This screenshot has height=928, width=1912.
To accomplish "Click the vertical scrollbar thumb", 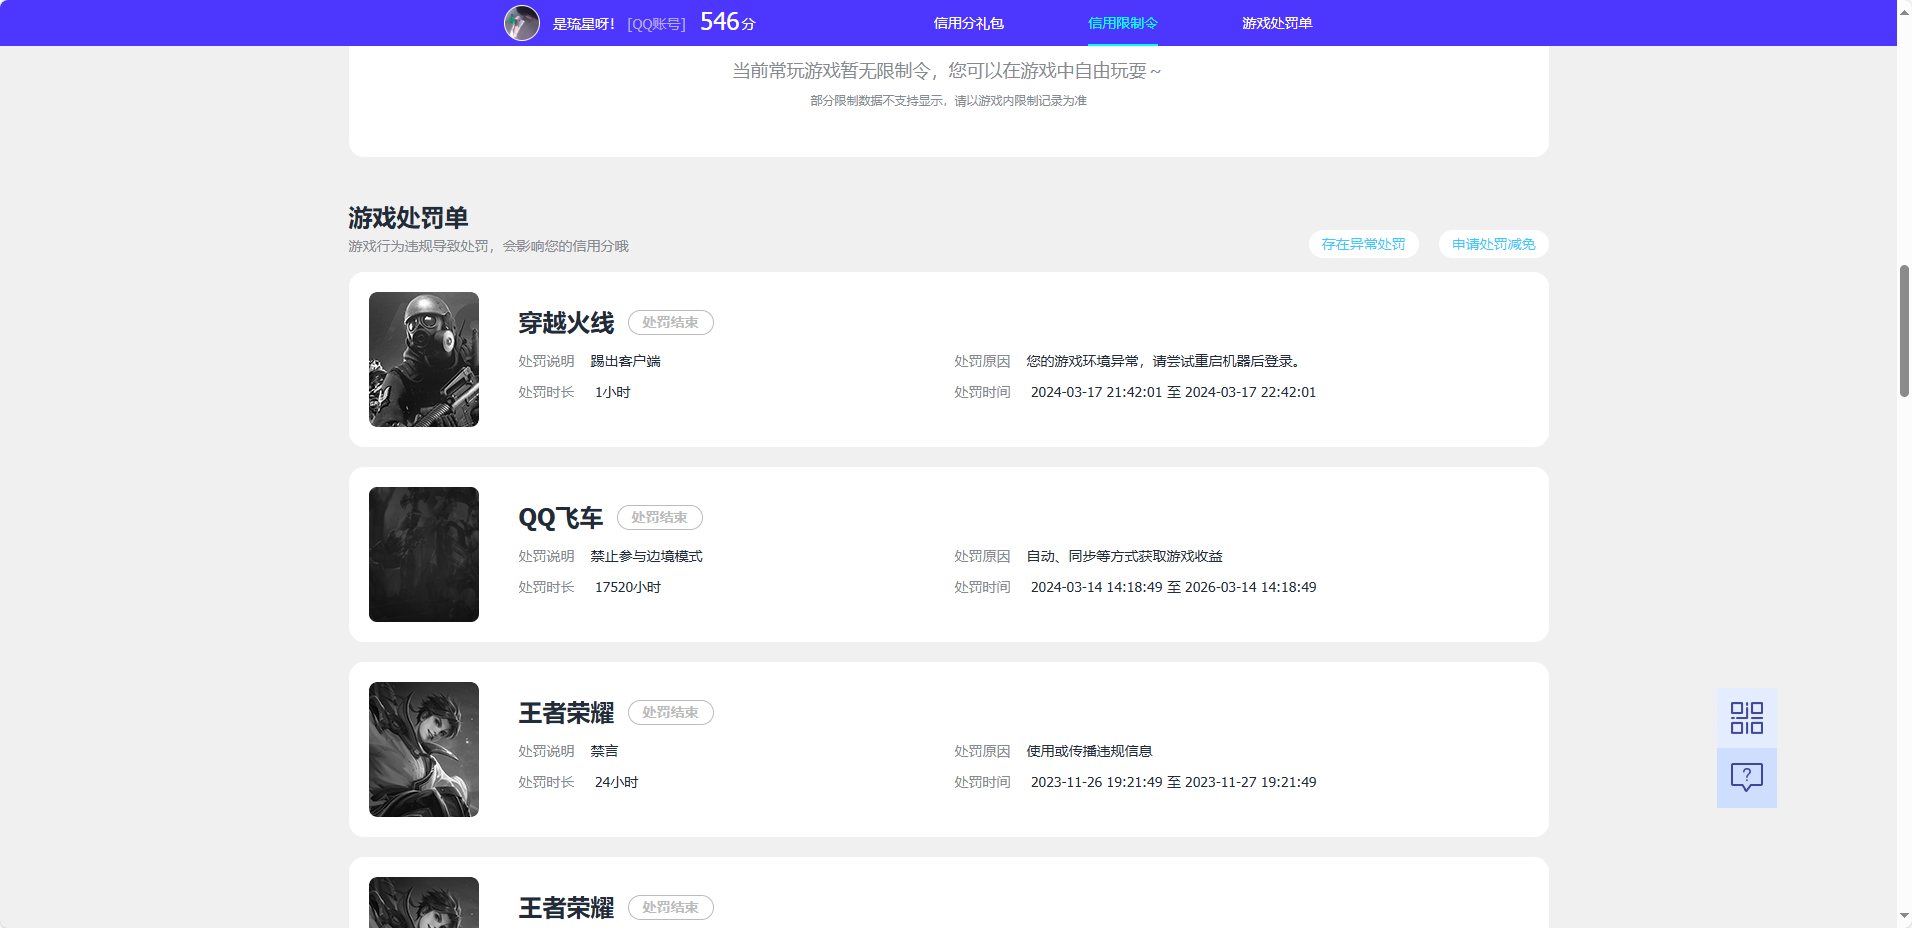I will pyautogui.click(x=1904, y=331).
